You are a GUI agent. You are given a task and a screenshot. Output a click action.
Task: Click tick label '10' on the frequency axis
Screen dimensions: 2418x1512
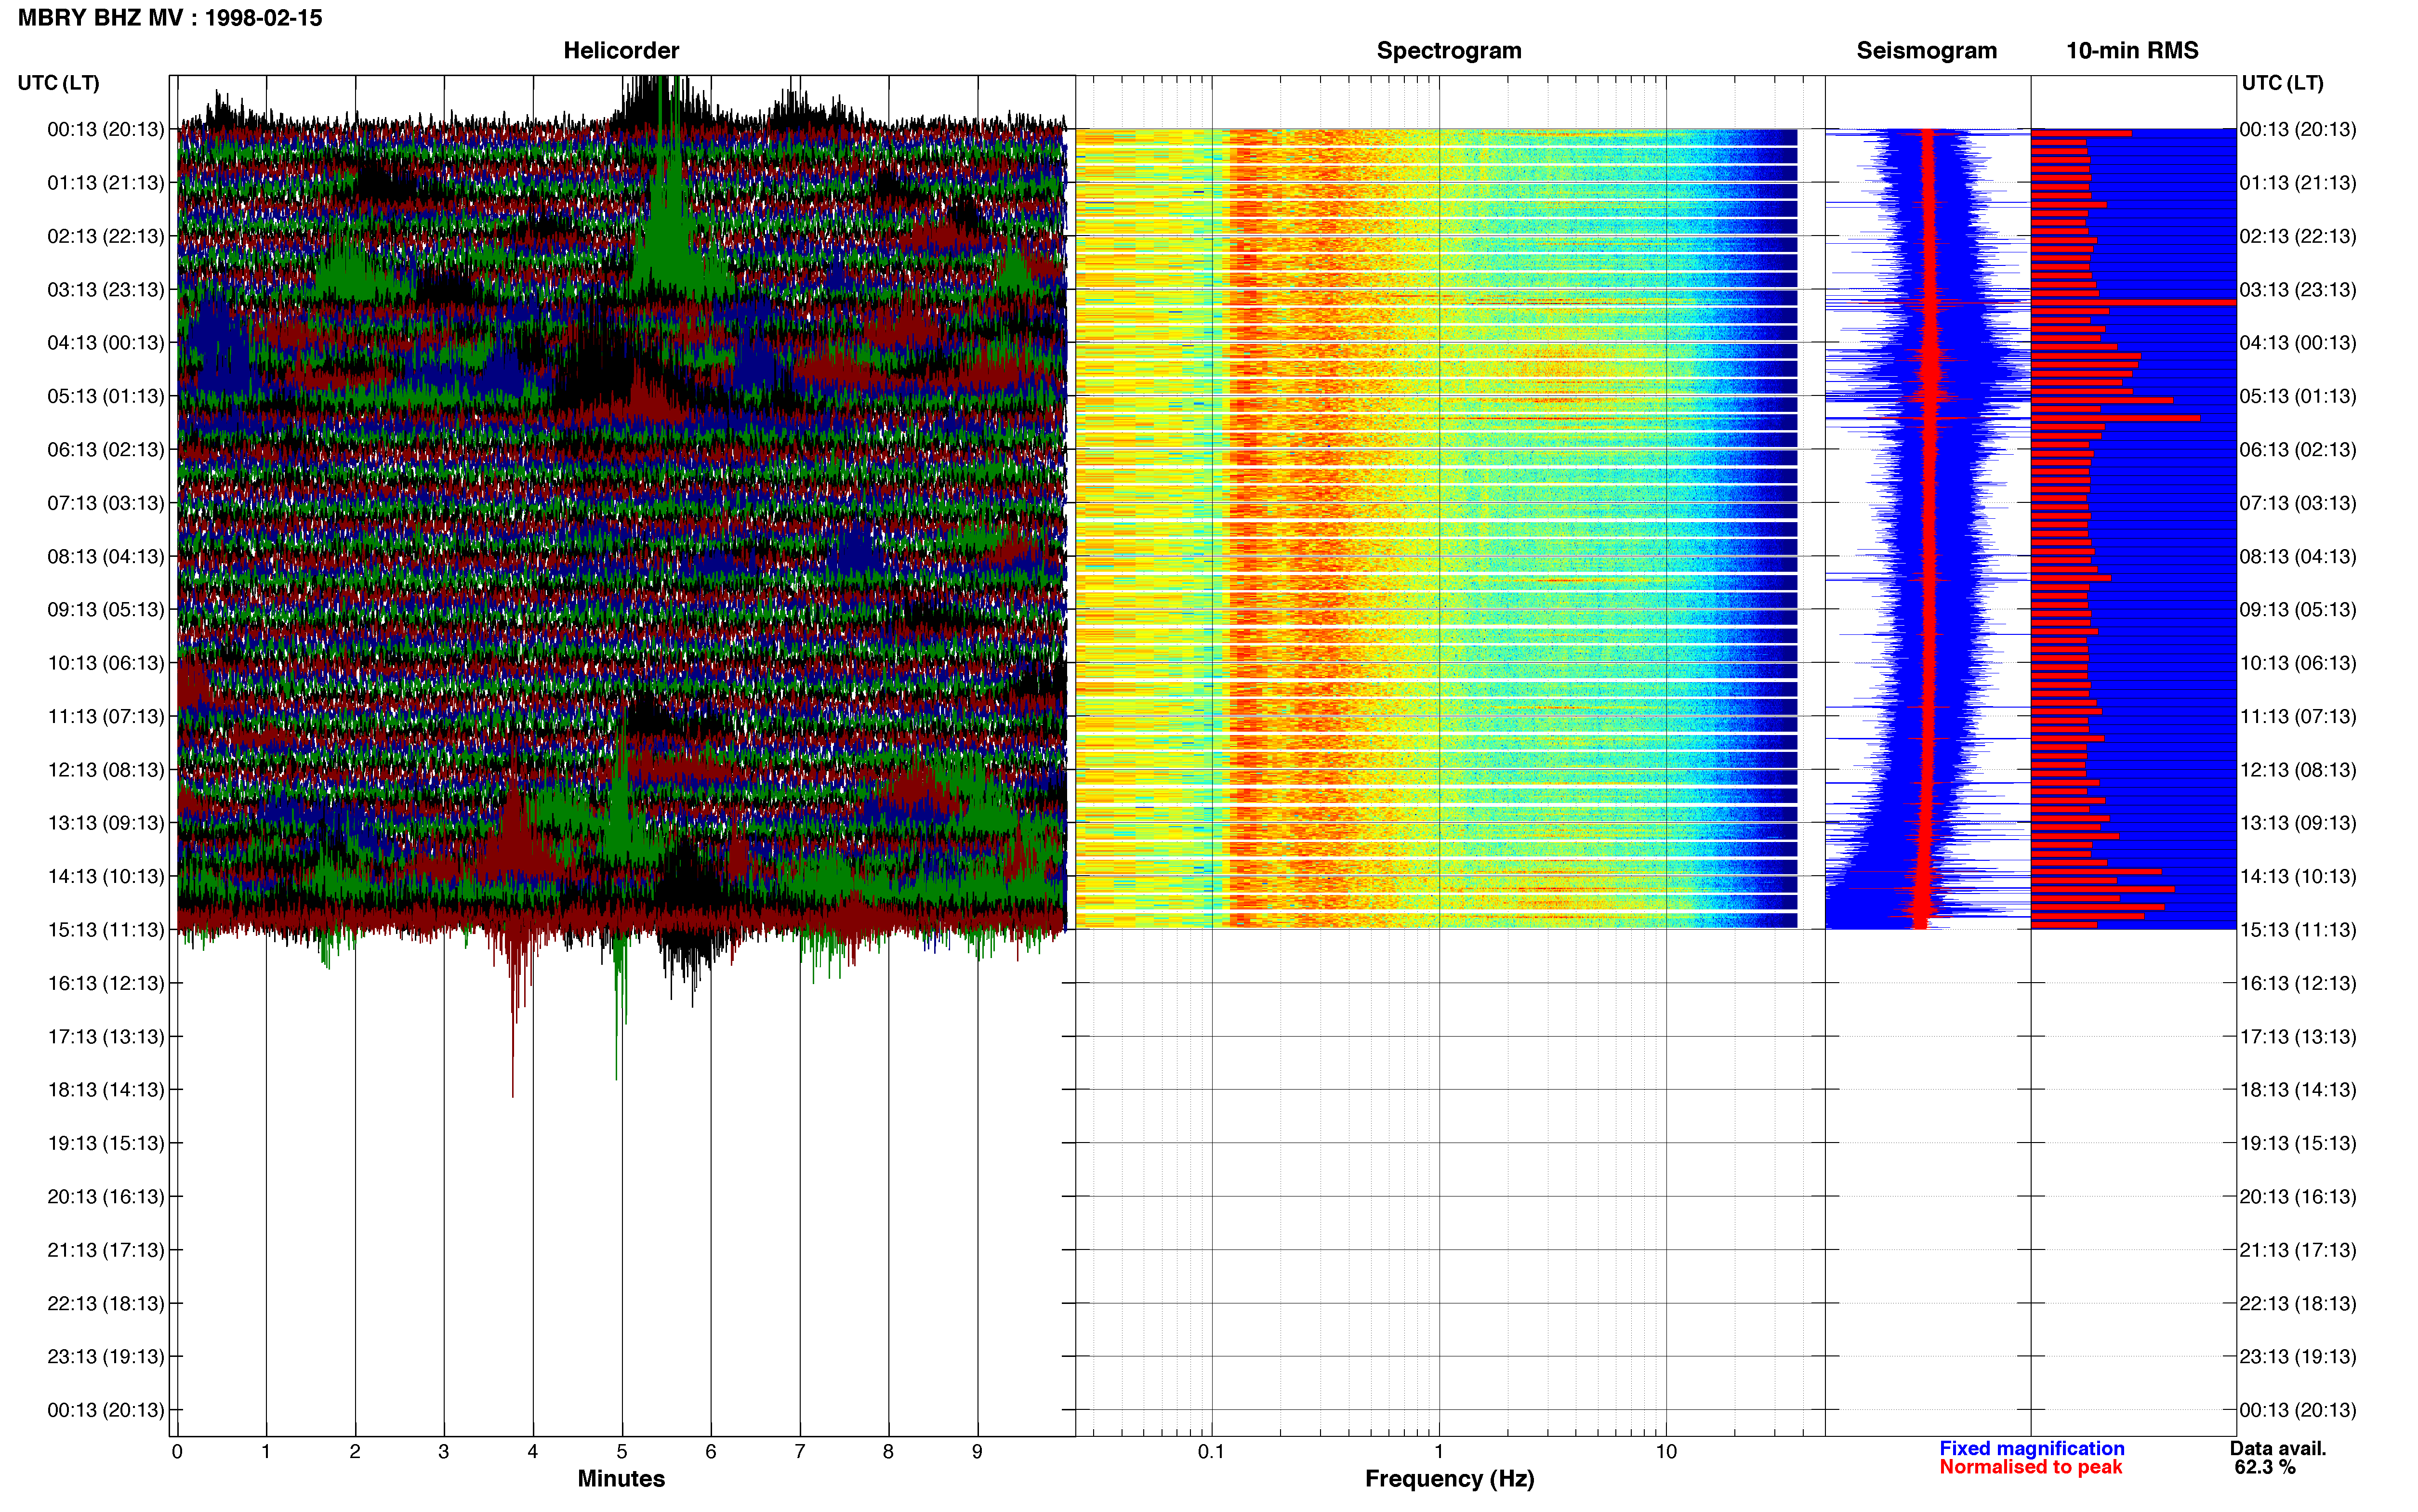click(x=1666, y=1451)
